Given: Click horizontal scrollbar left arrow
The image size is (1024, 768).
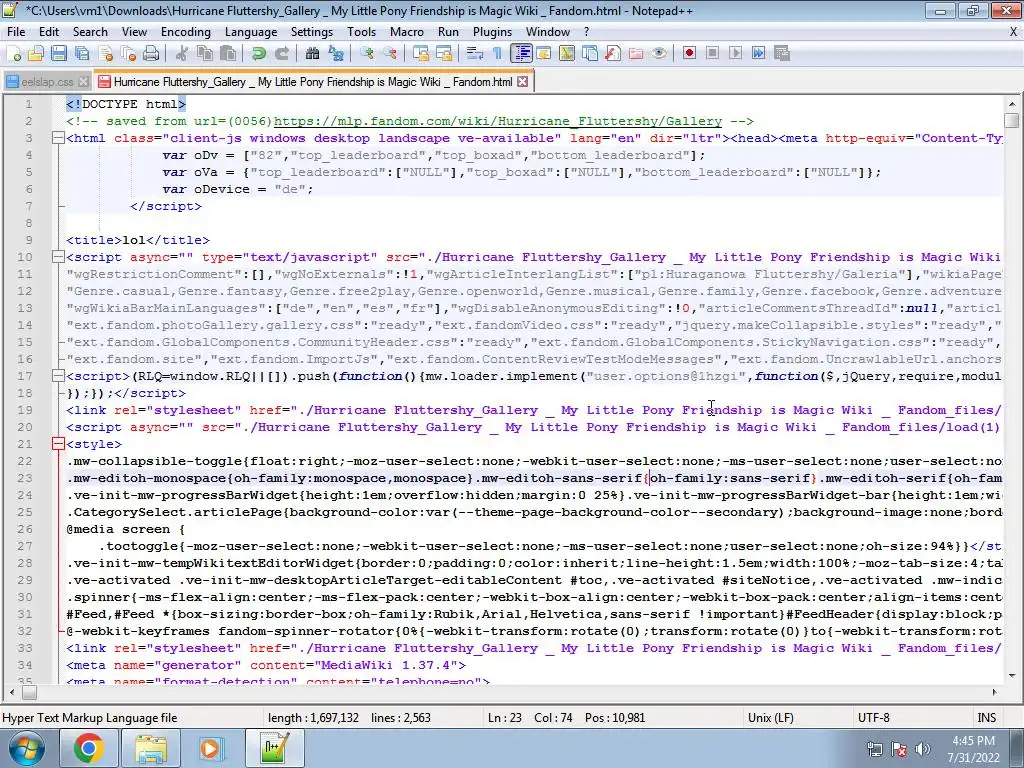Looking at the screenshot, I should (x=12, y=692).
